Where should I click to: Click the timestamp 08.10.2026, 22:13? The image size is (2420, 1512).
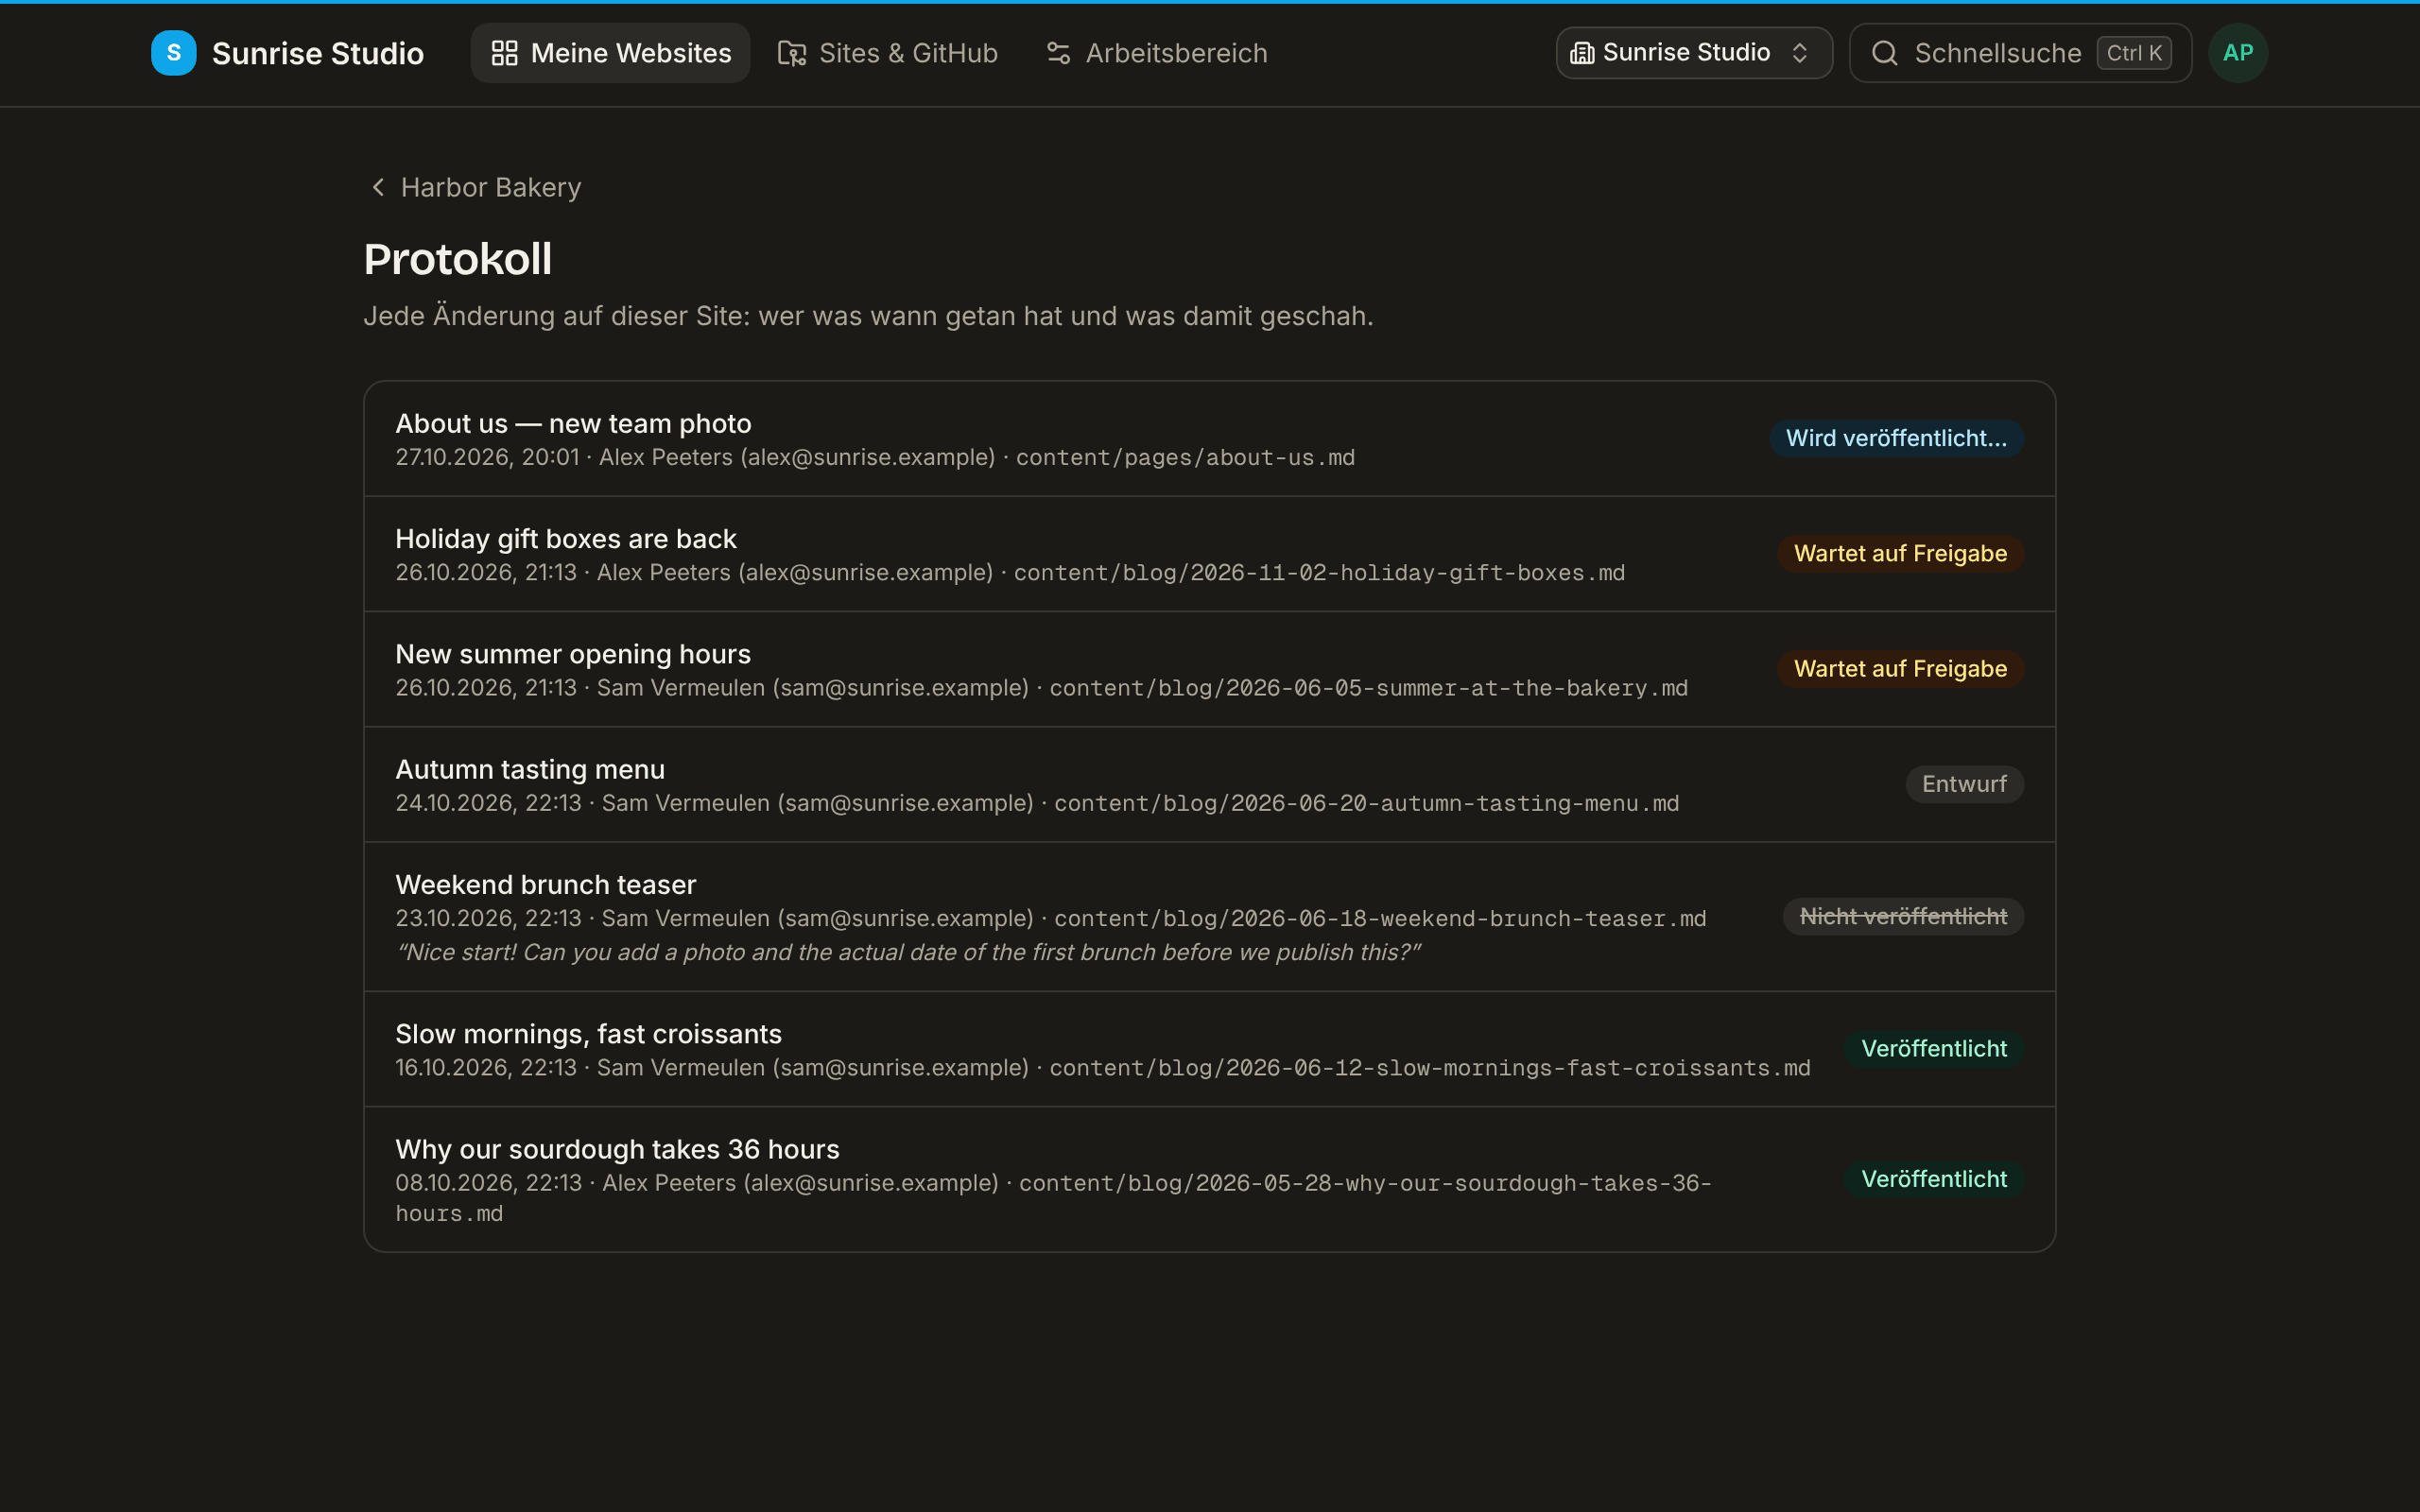click(488, 1182)
